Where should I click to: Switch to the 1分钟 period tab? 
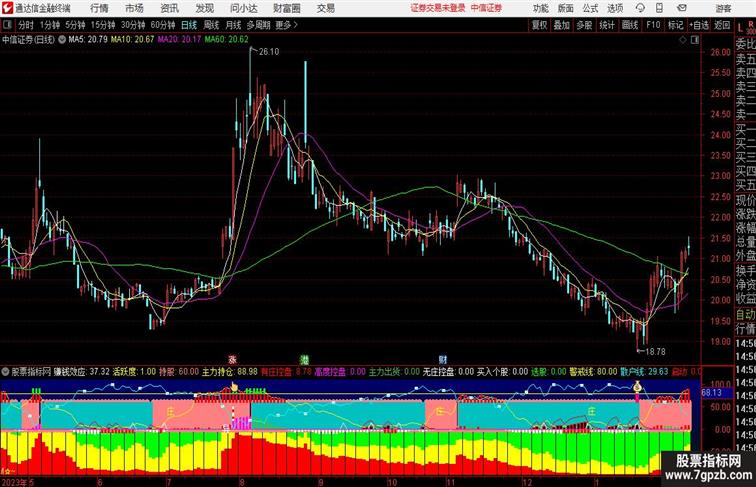click(50, 25)
